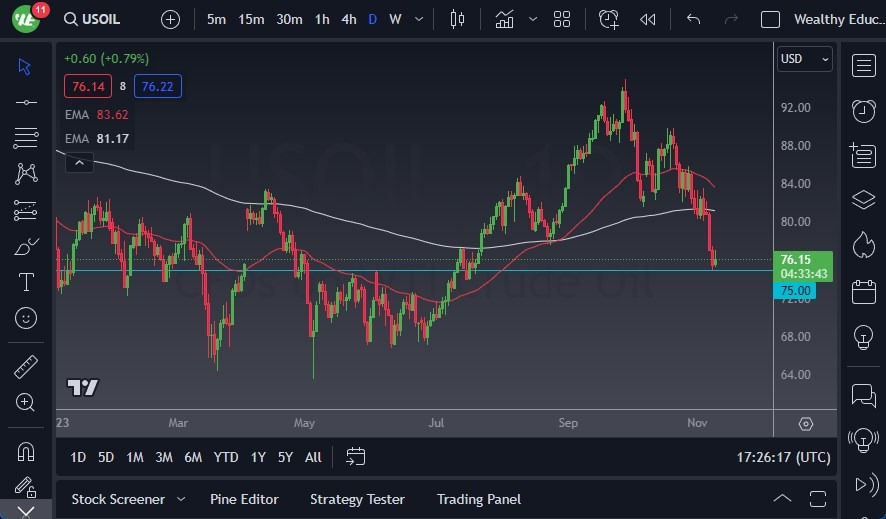
Task: Open the USD currency dropdown
Action: coord(804,59)
